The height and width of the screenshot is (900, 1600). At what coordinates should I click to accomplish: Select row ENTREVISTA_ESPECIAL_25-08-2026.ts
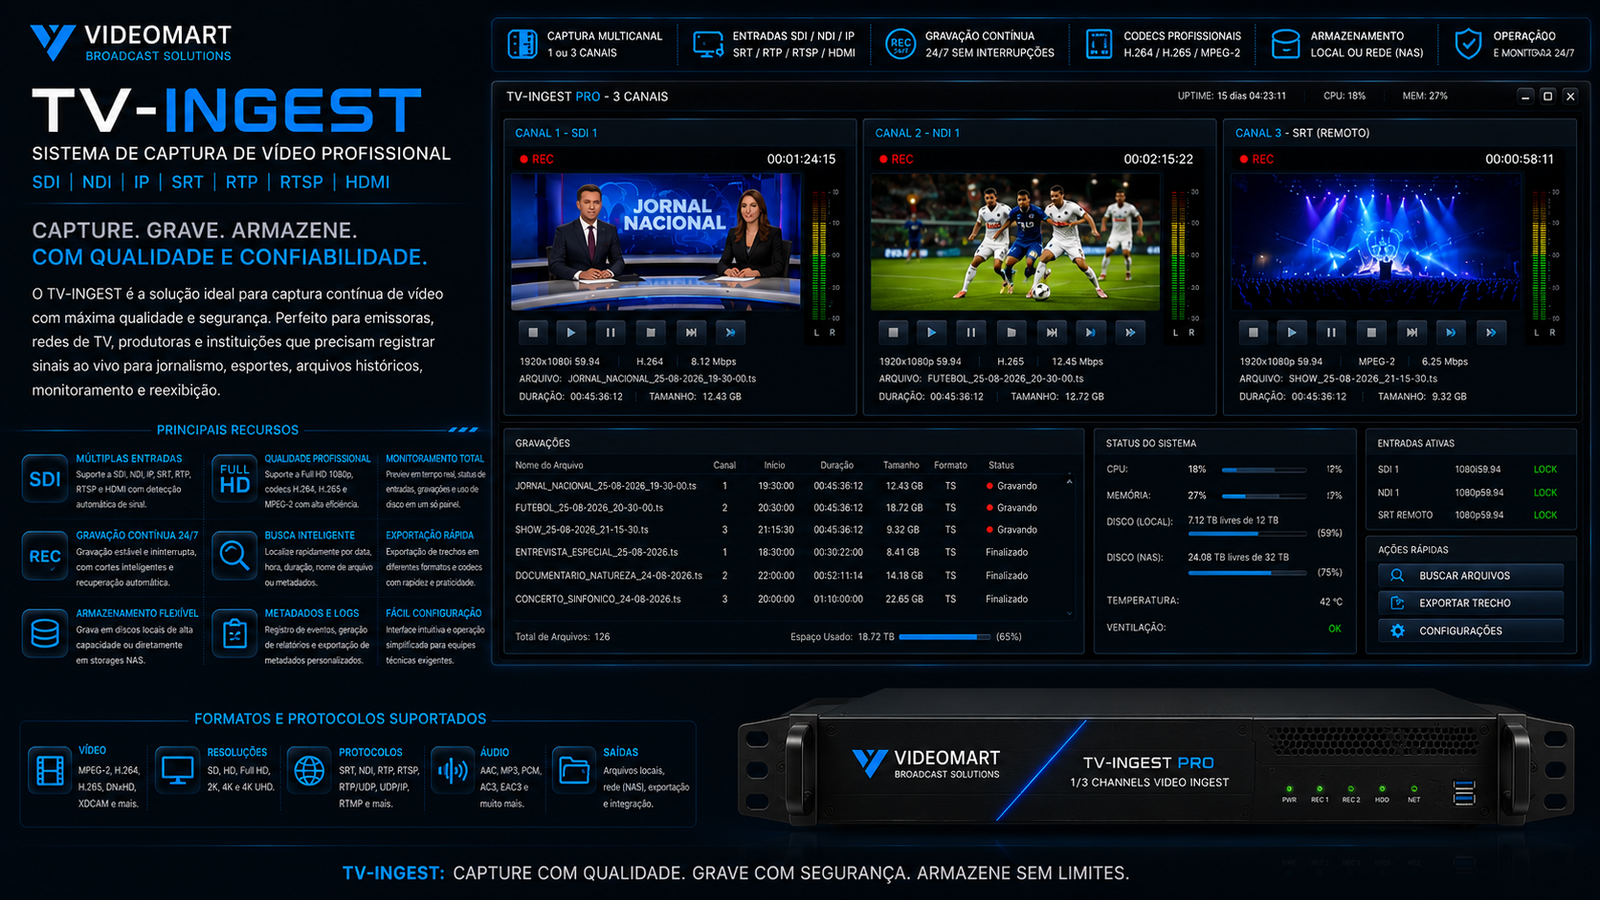click(787, 552)
